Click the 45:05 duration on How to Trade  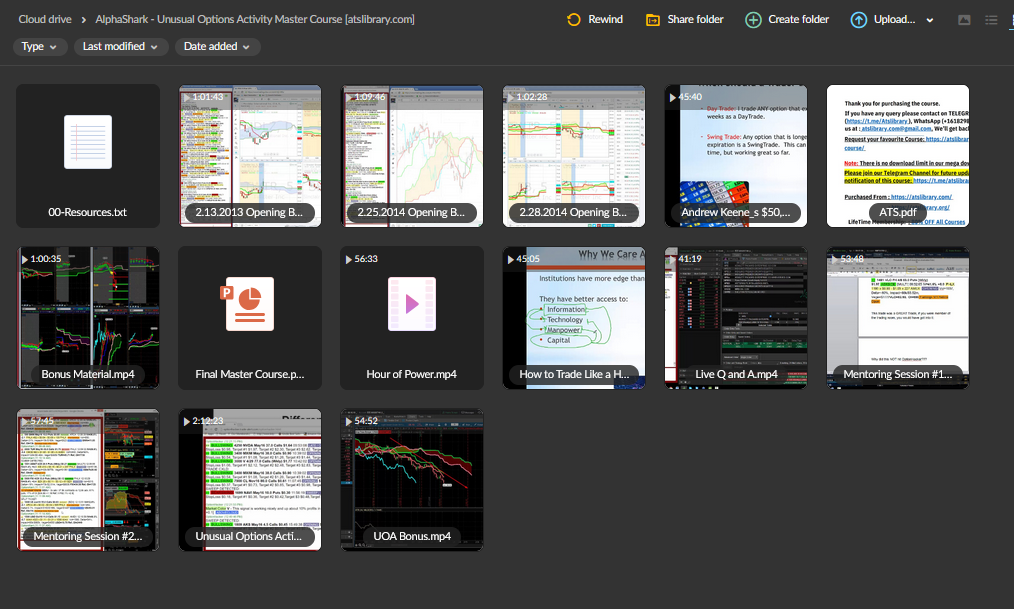coord(528,259)
